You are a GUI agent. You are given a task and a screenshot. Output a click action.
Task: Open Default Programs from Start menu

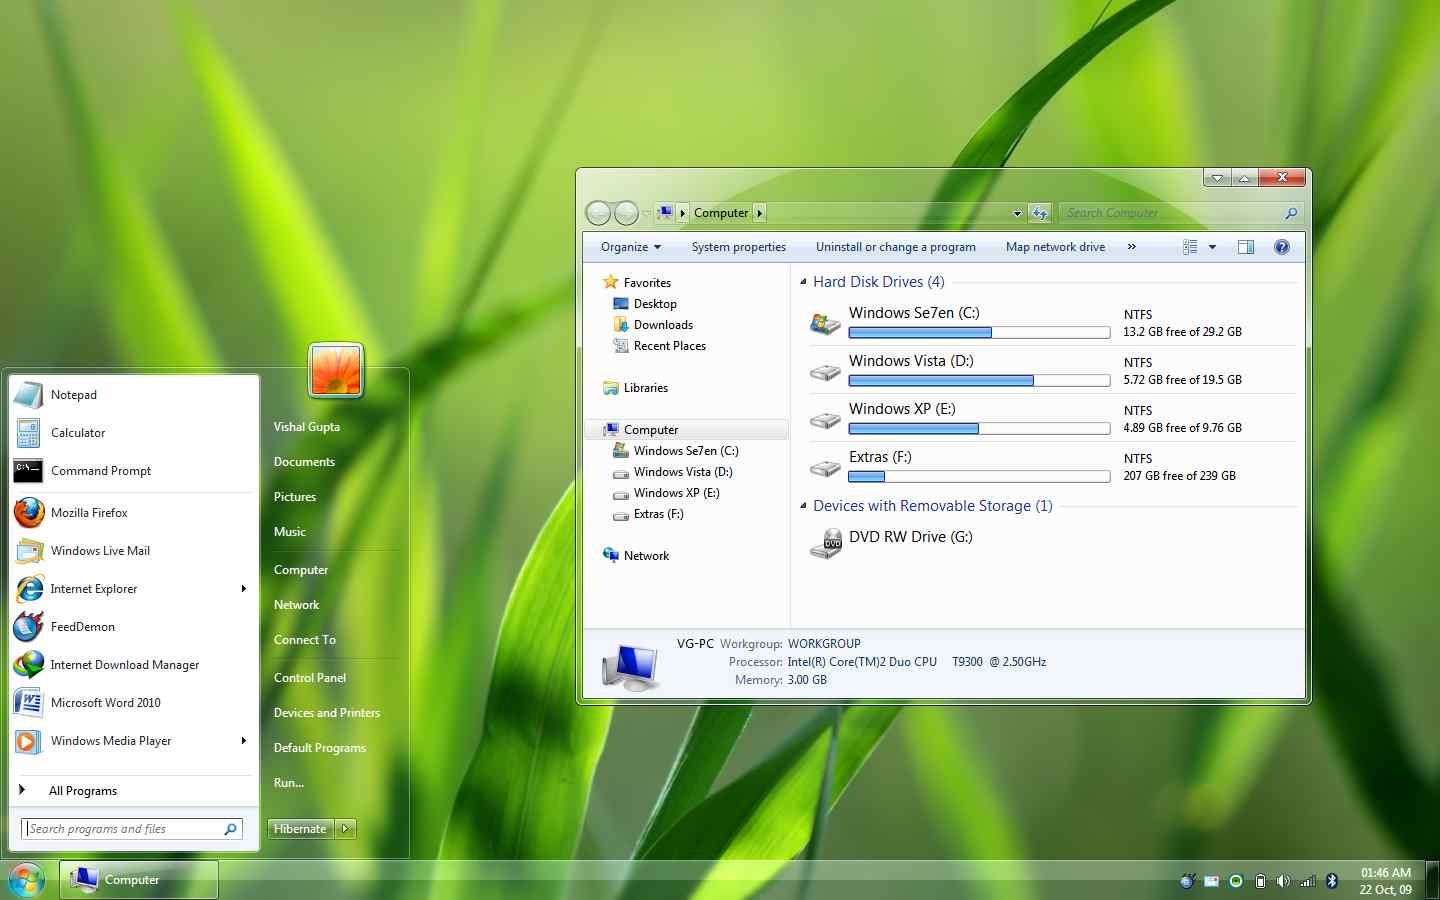point(320,748)
